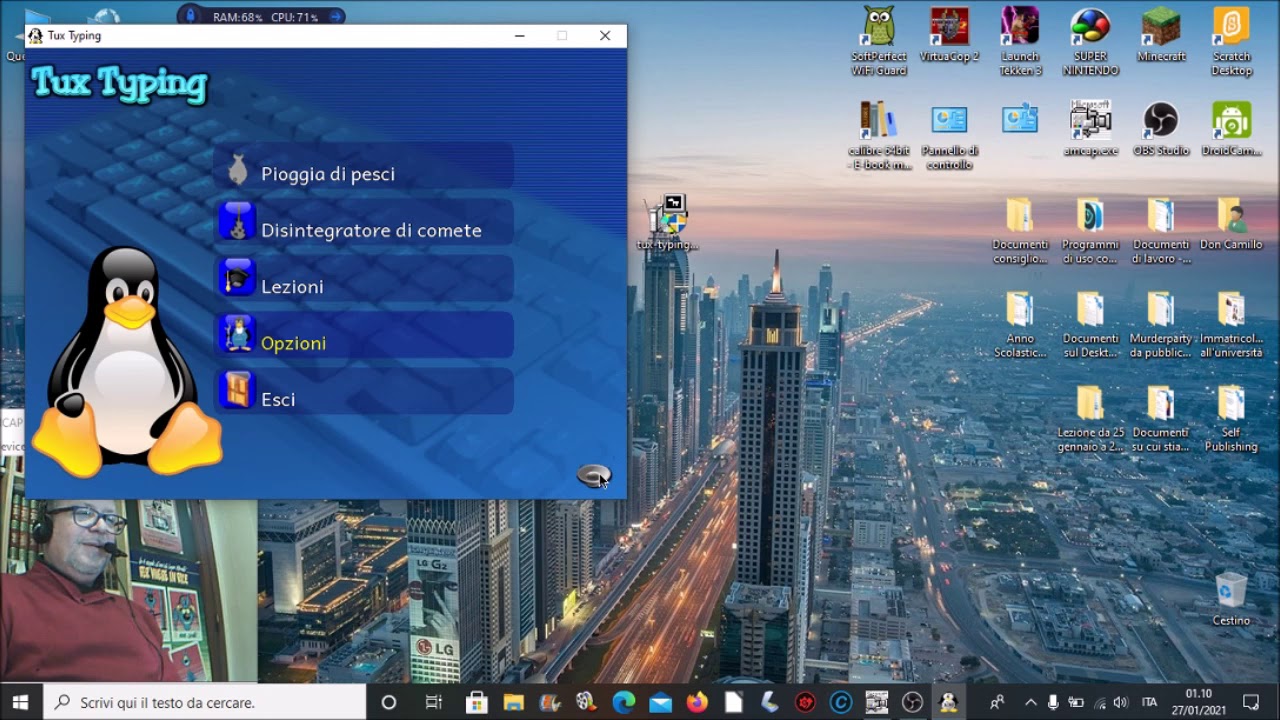Open network Wi-Fi tray icon

coord(1099,702)
